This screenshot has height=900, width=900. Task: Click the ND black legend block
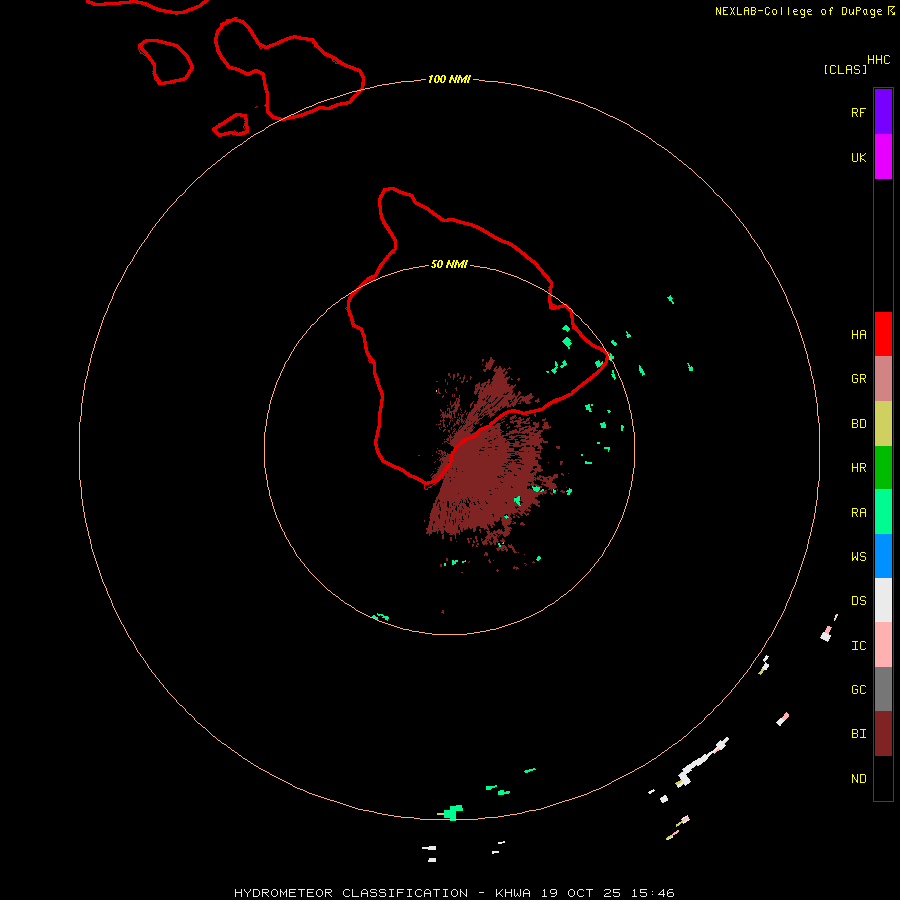point(883,778)
